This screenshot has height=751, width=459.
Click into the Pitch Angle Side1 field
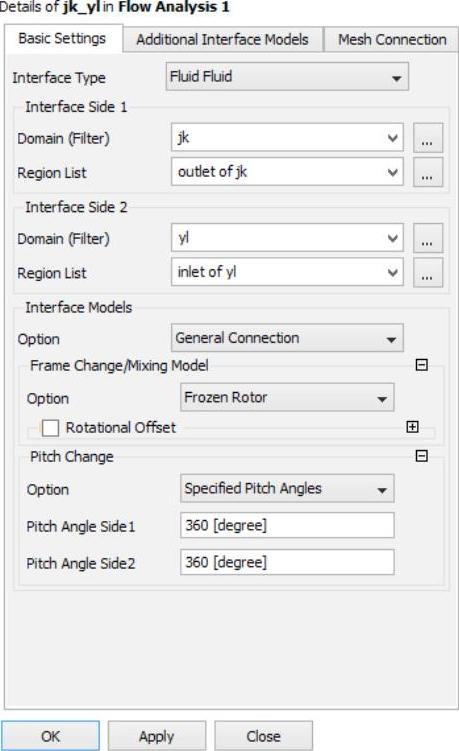(287, 525)
